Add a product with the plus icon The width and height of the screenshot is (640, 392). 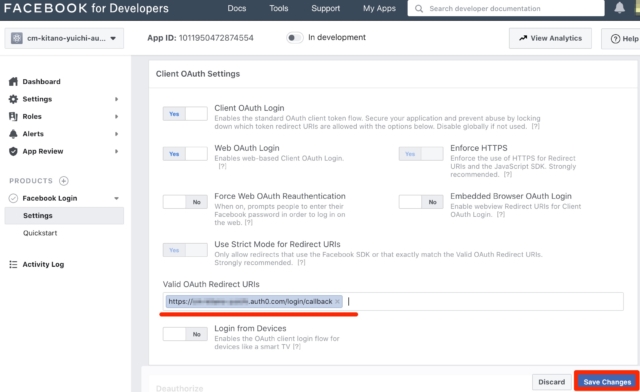(64, 181)
